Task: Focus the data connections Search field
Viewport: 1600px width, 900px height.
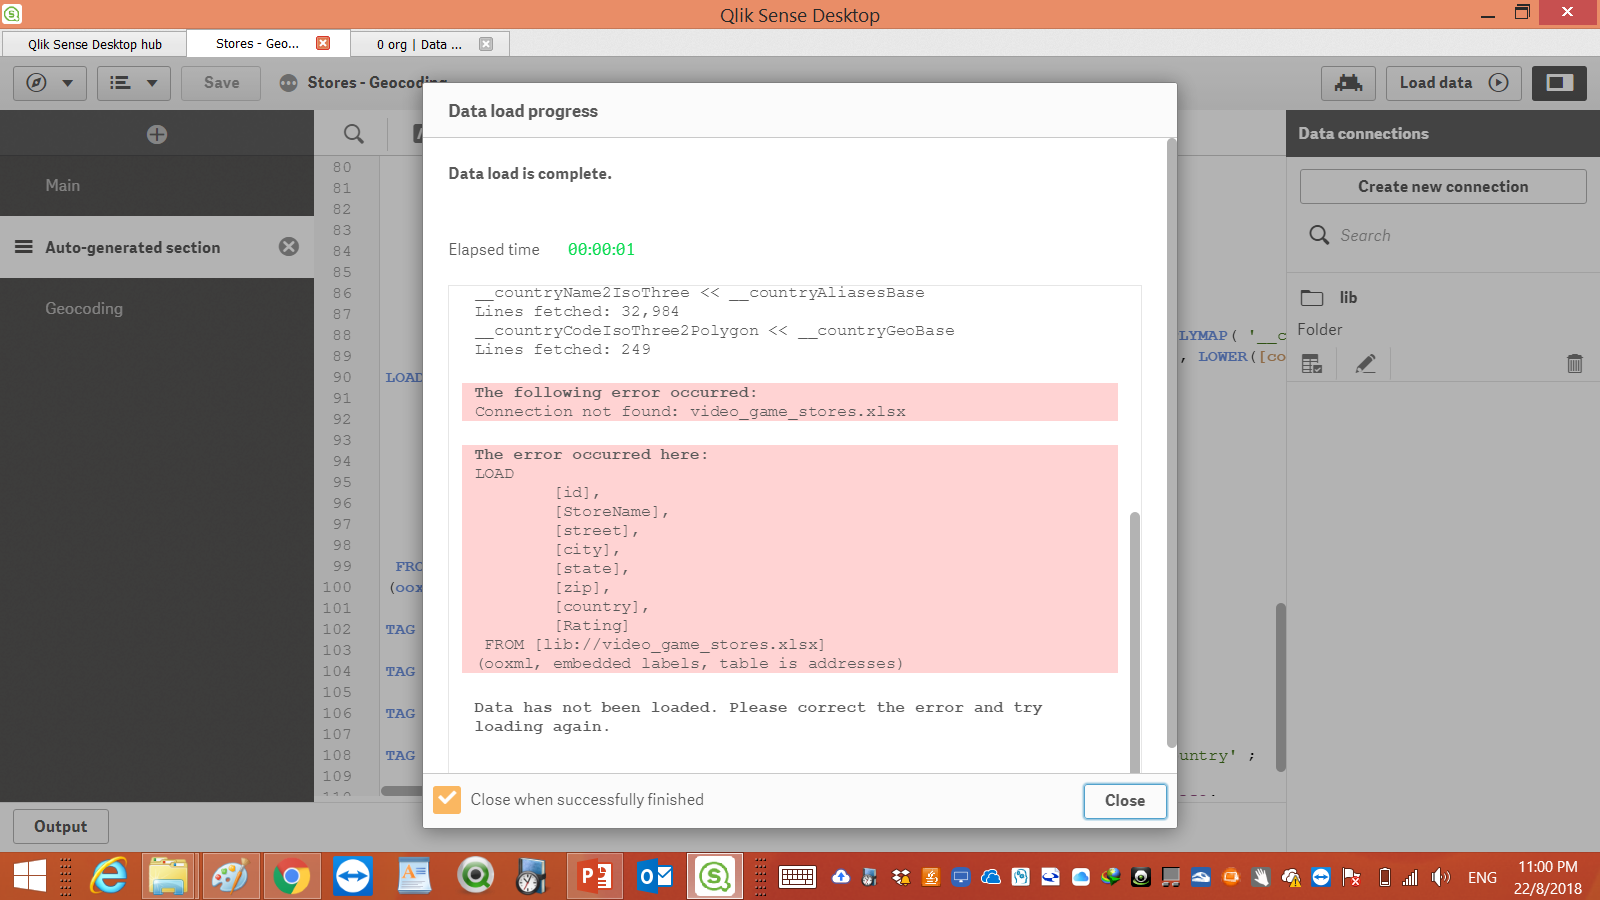Action: click(1443, 236)
